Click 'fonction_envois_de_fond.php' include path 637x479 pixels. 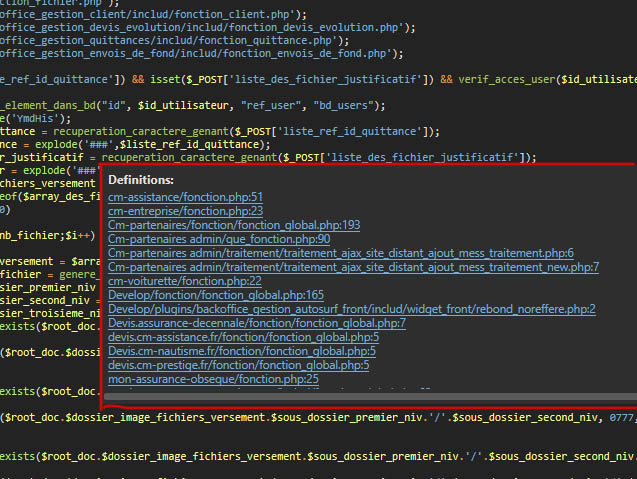click(304, 53)
